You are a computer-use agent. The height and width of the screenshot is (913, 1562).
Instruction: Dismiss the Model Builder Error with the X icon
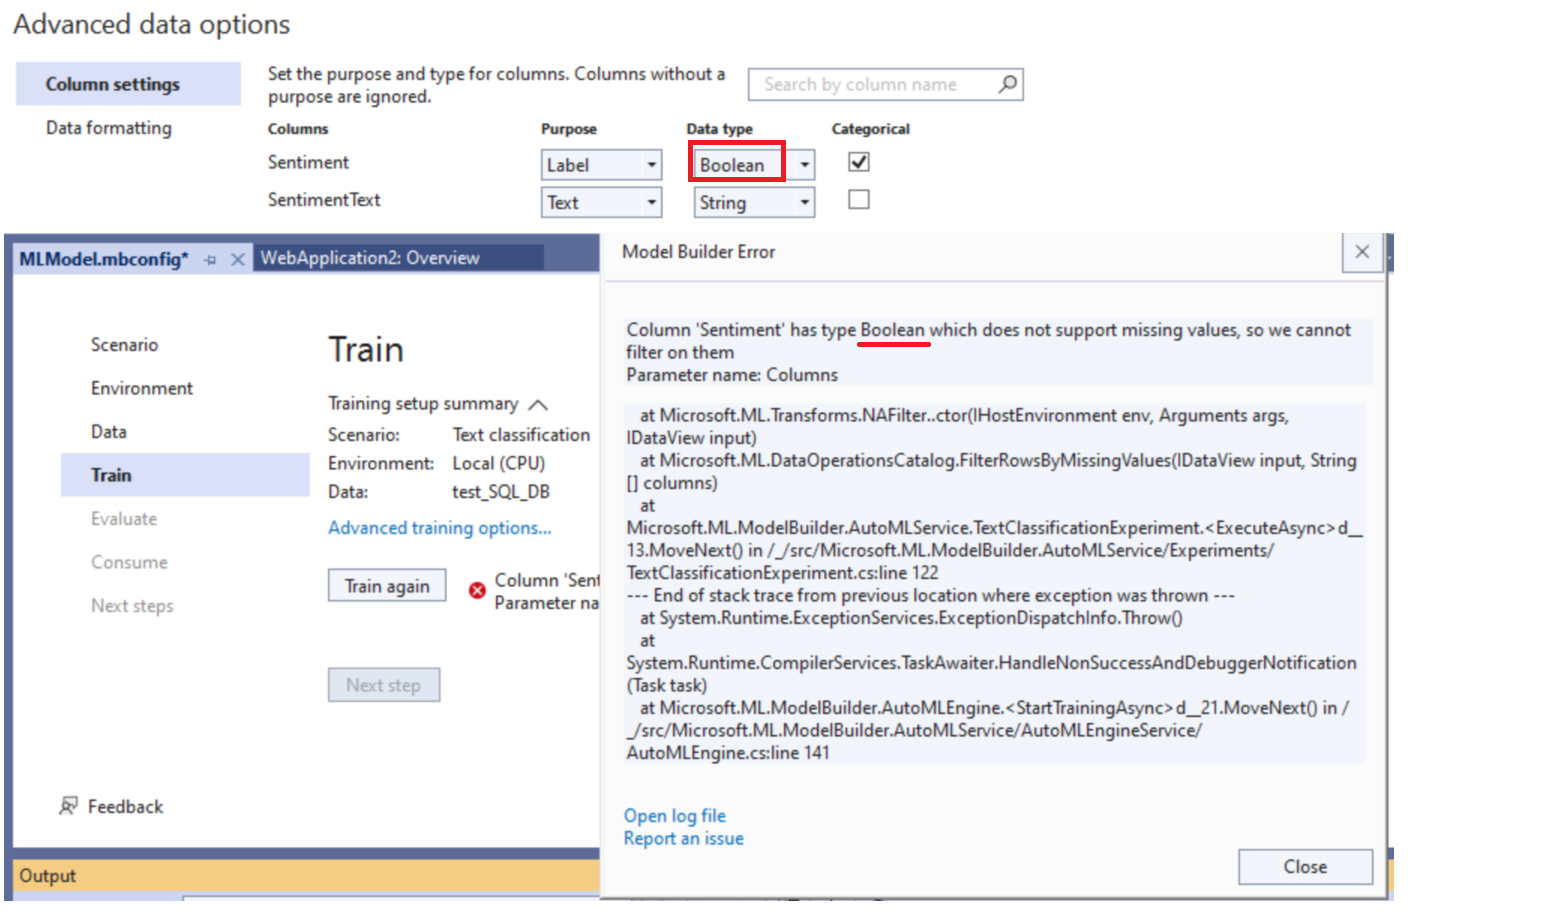(1361, 252)
